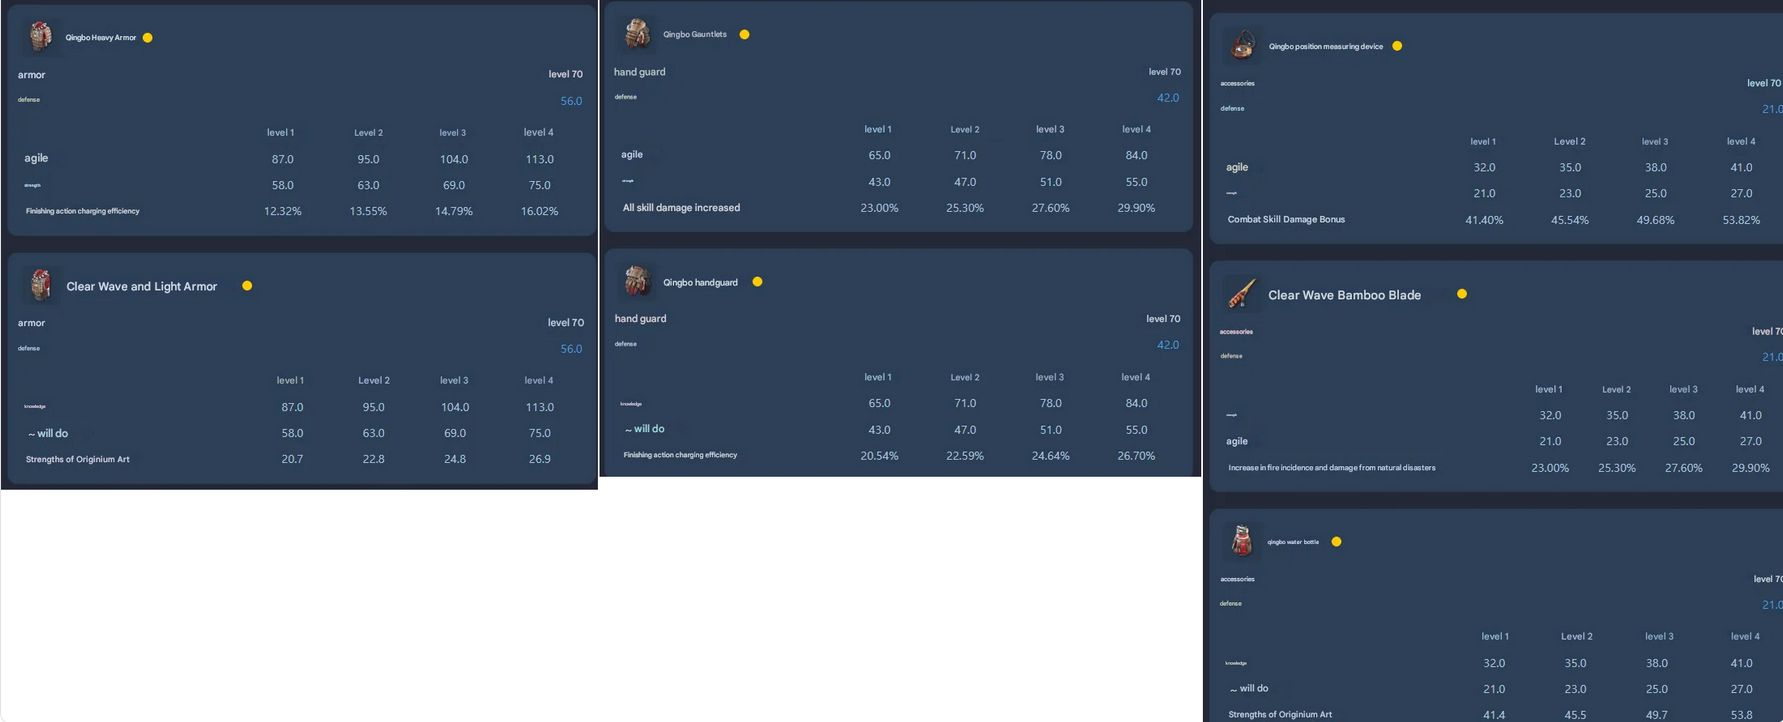The width and height of the screenshot is (1783, 722).
Task: Click 'All skill damage increased' in Qingbo Gauntlets
Action: pyautogui.click(x=681, y=208)
